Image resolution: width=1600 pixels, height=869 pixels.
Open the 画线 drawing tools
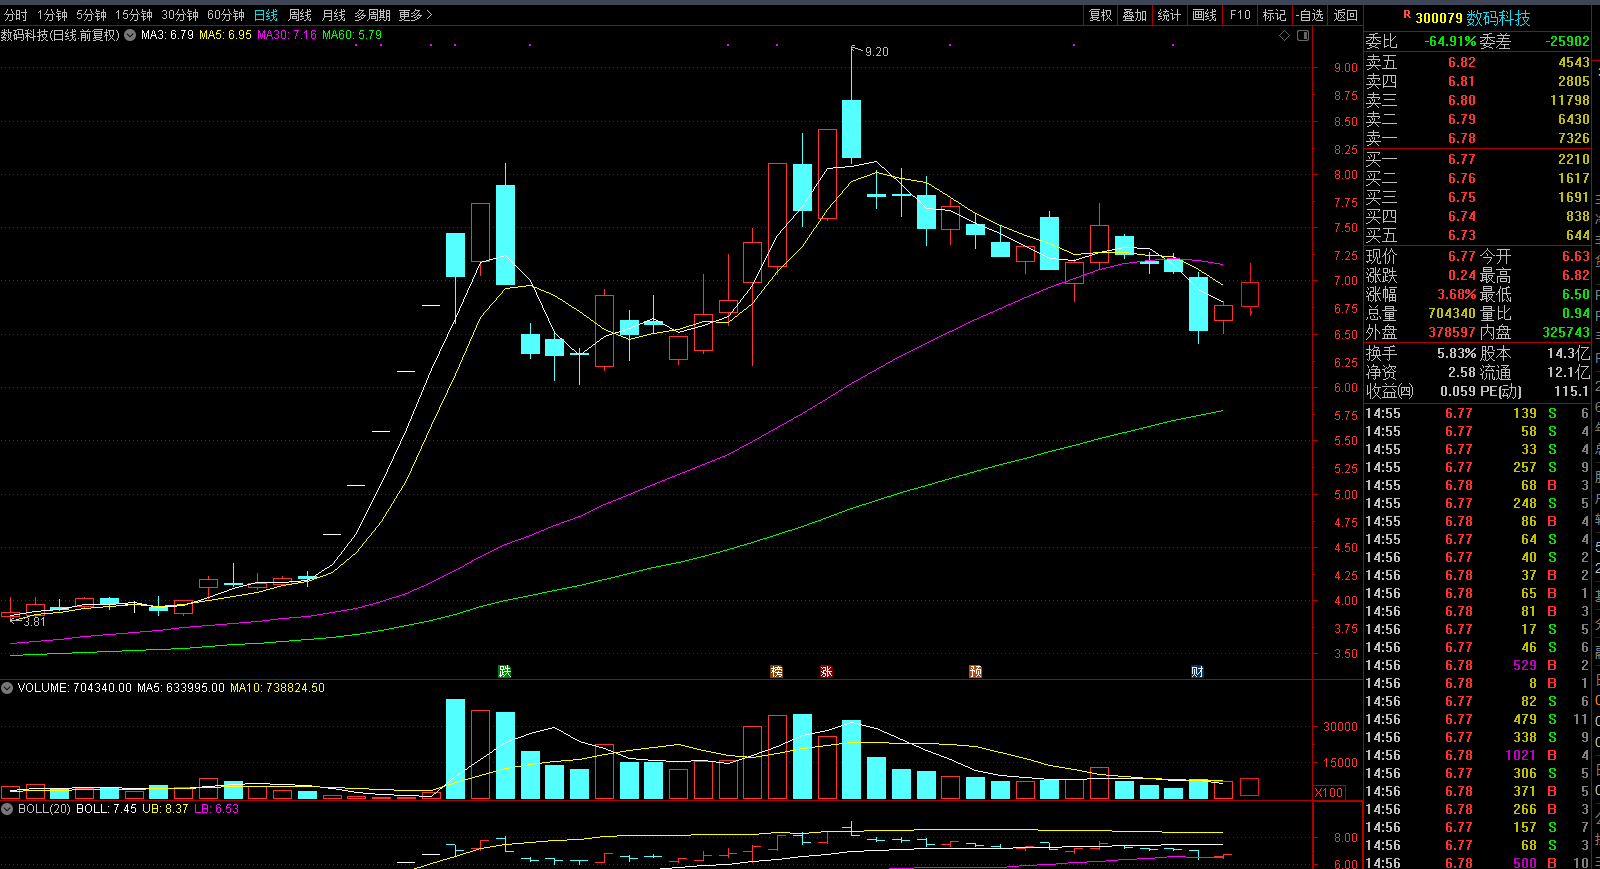tap(1205, 15)
